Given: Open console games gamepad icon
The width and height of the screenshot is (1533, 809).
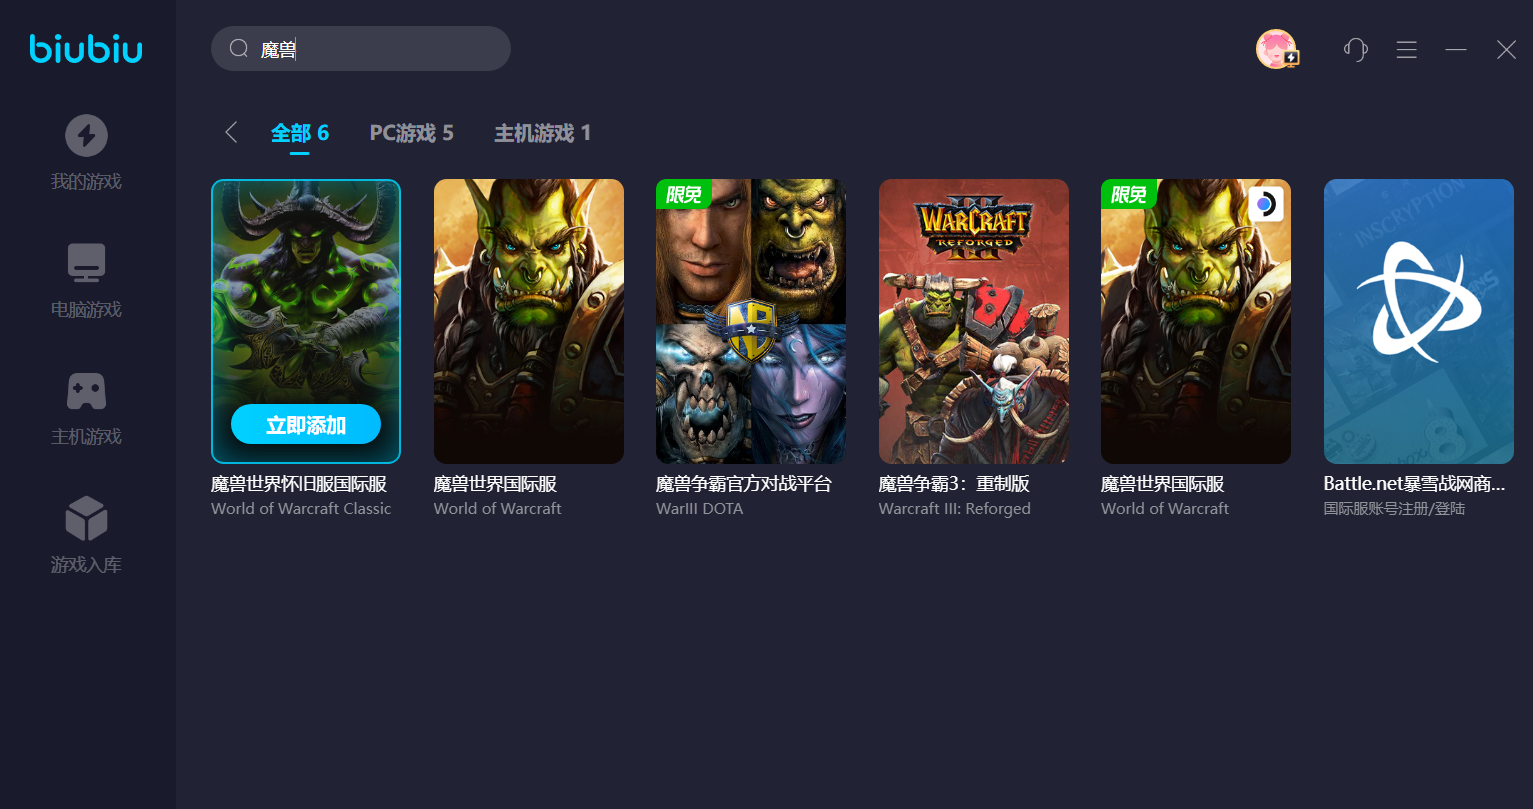Looking at the screenshot, I should (86, 391).
